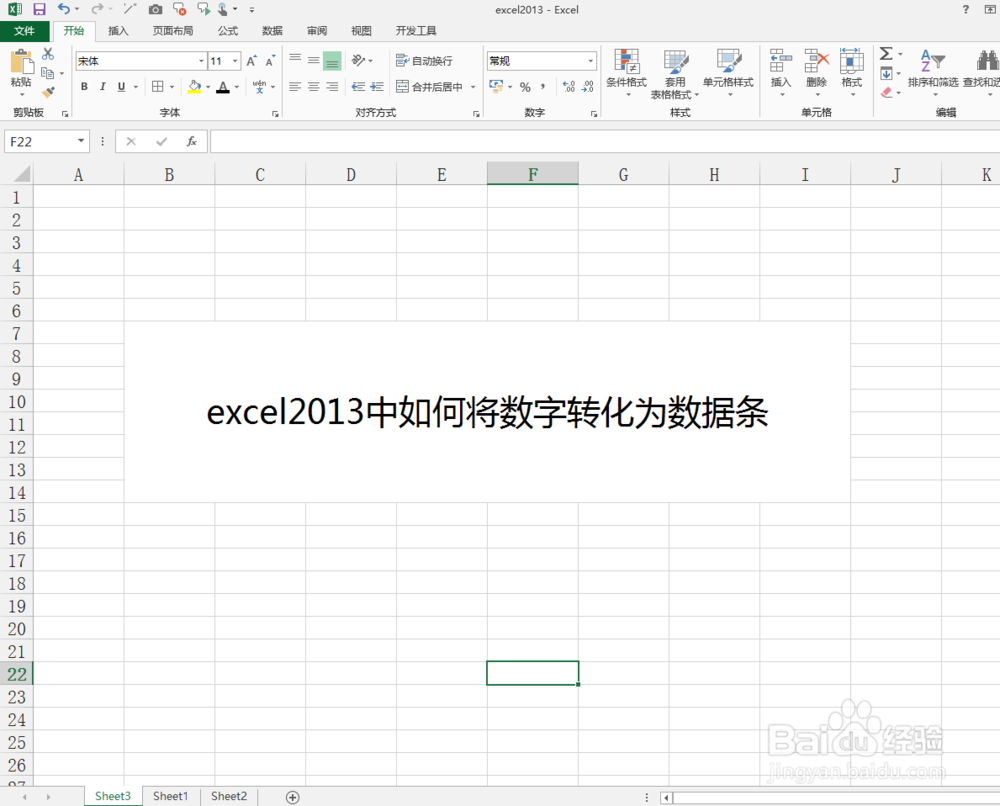
Task: Increase the indent level
Action: pyautogui.click(x=377, y=87)
